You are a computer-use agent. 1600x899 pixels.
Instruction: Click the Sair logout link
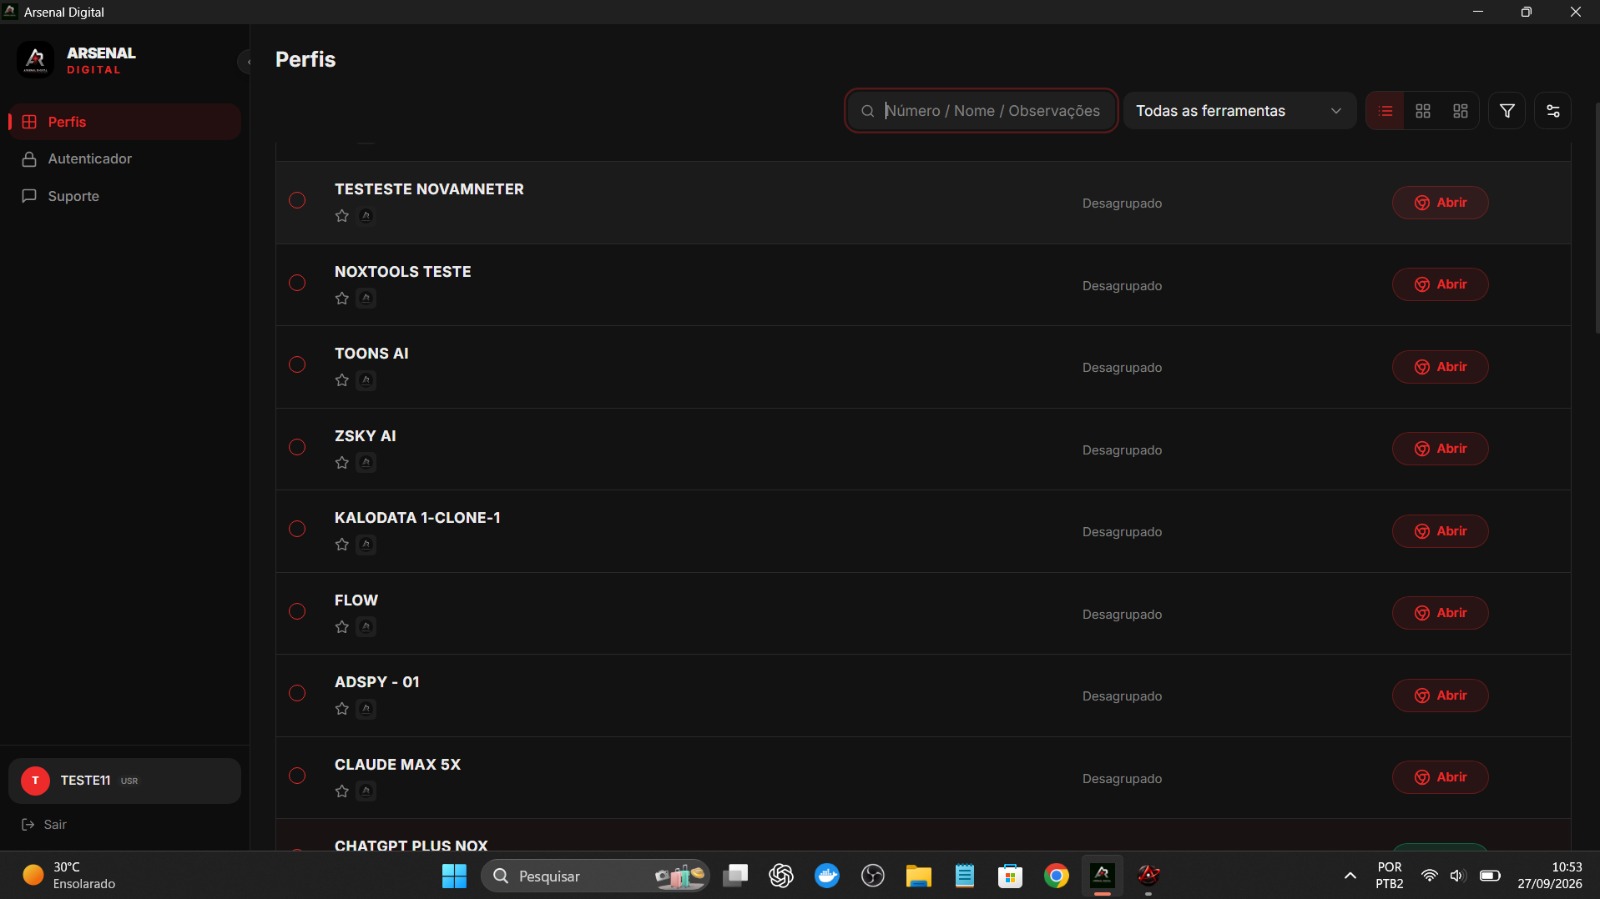point(44,825)
